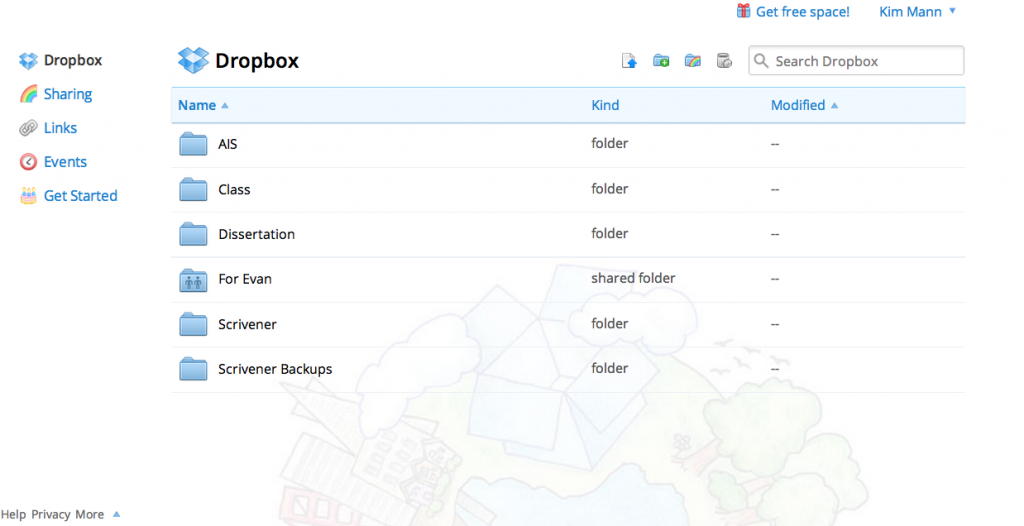Screen dimensions: 1024x526
Task: Sort files by the Modified column header
Action: [798, 105]
